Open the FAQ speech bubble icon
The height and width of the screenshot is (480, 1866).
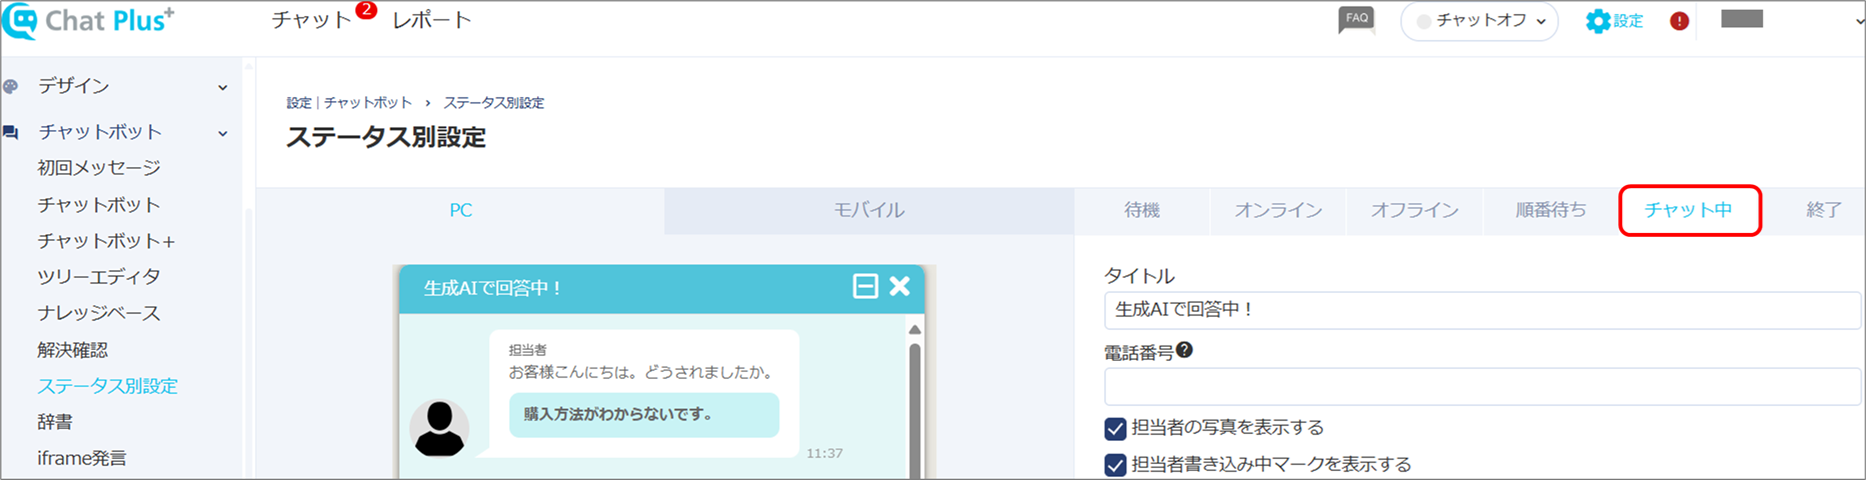[1356, 20]
